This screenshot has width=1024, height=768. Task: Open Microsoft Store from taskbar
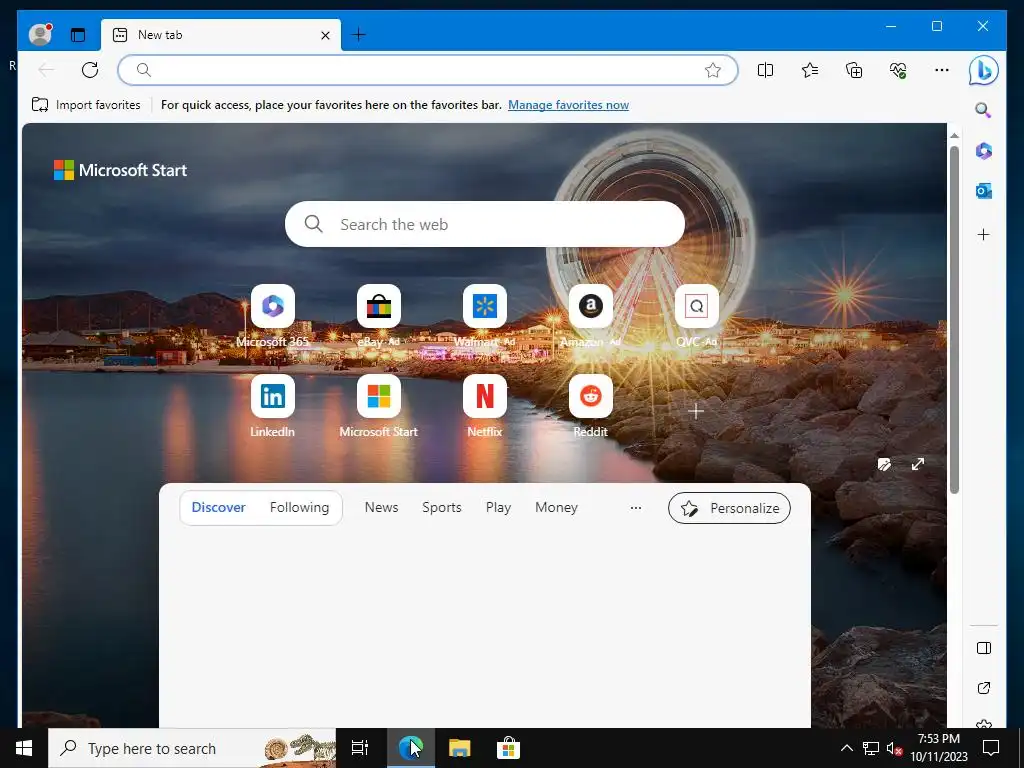tap(508, 748)
